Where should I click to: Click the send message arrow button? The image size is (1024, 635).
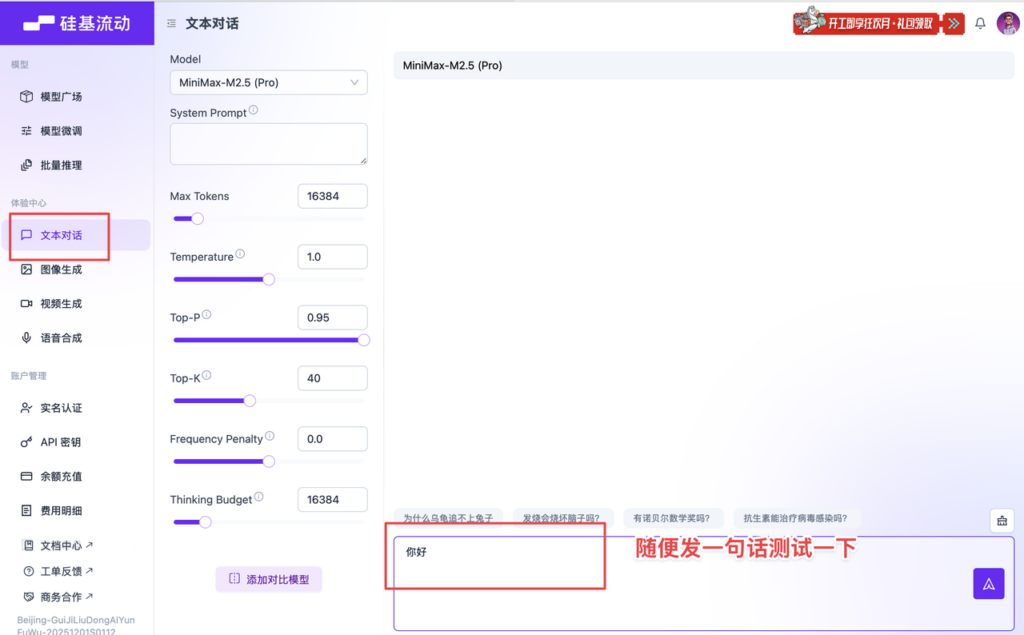click(988, 584)
